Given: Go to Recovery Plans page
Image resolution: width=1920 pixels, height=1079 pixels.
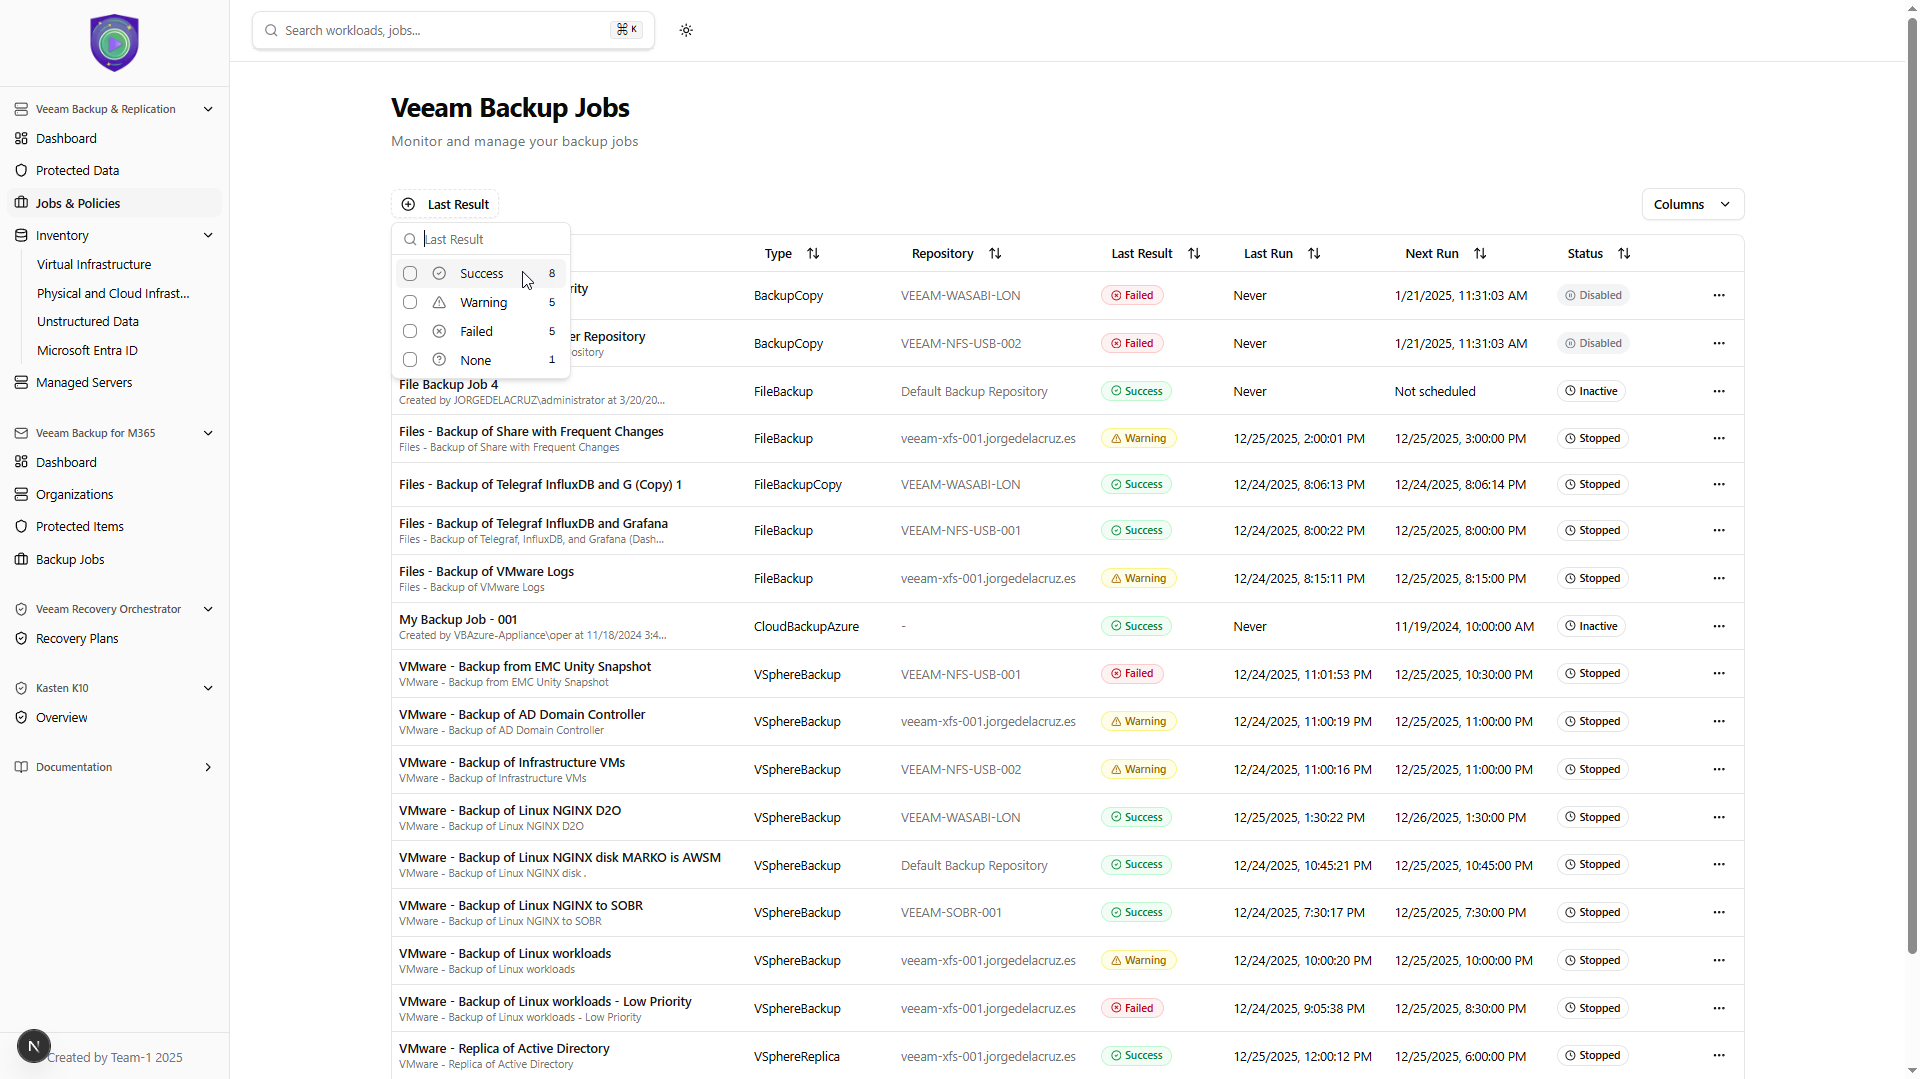Looking at the screenshot, I should [77, 639].
